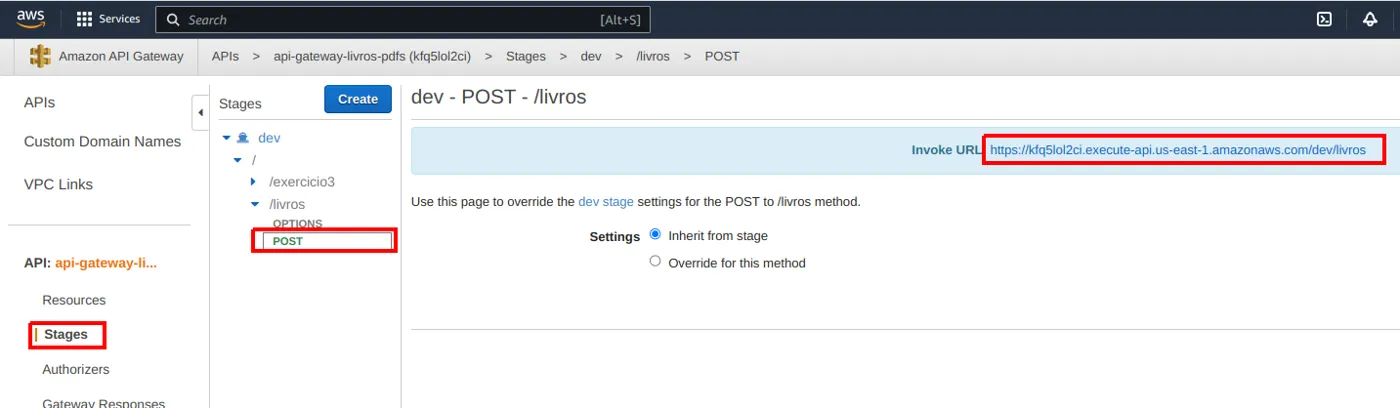
Task: Click the Create stage button
Action: (358, 99)
